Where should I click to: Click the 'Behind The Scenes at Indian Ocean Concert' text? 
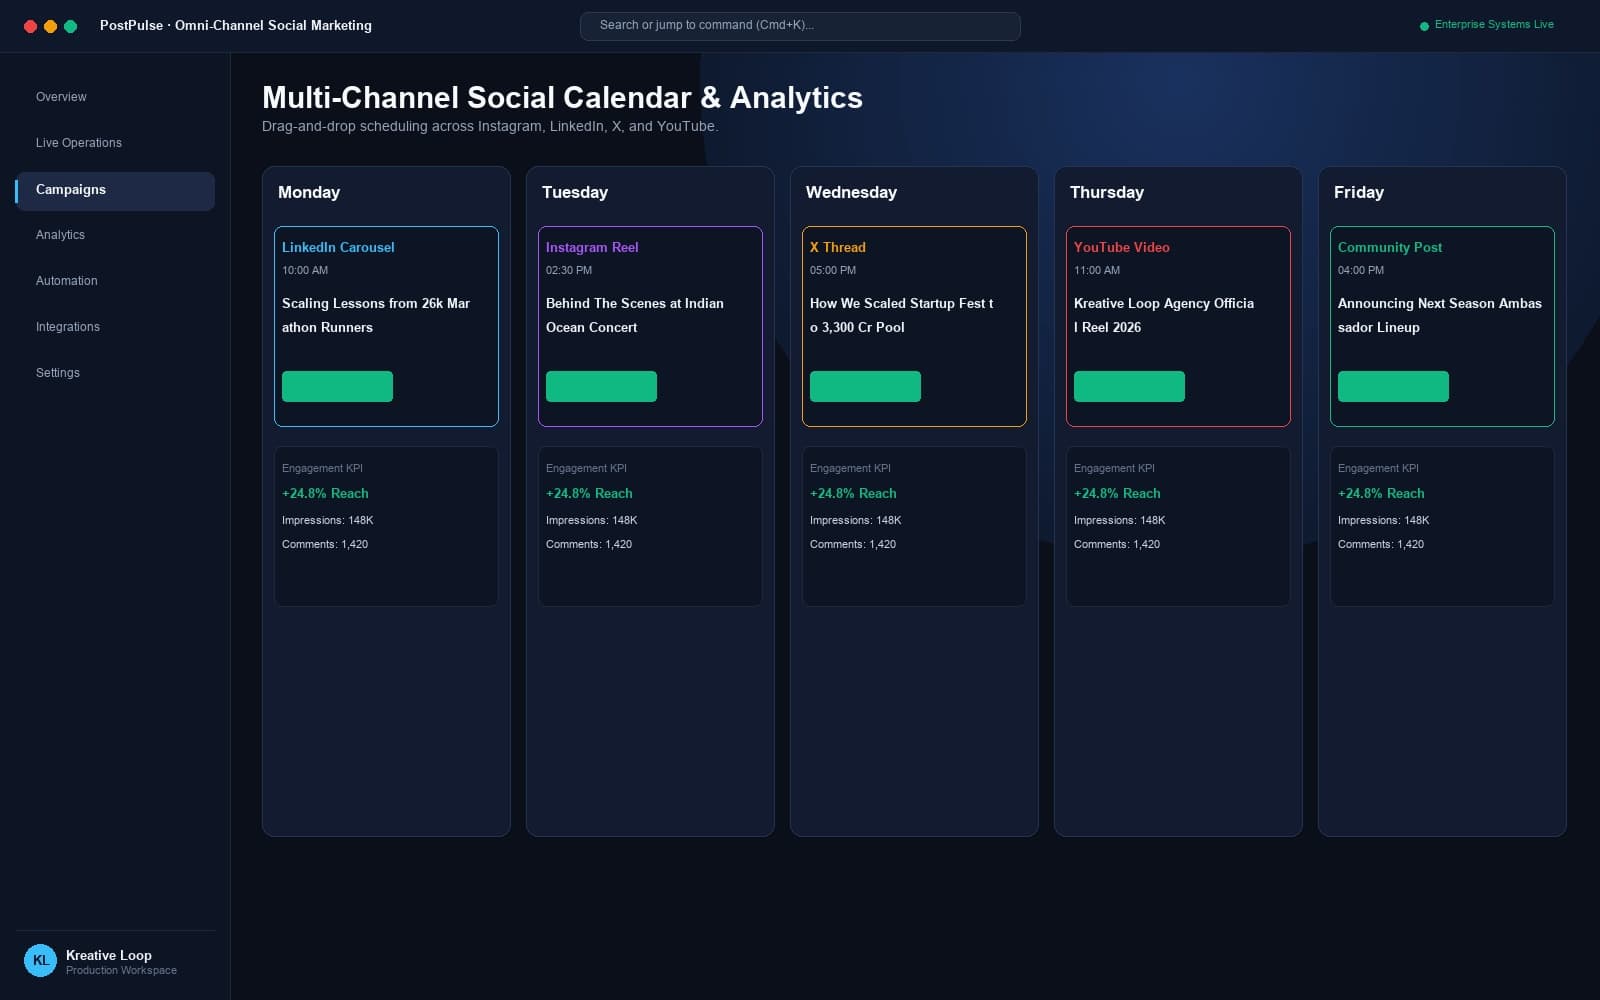point(635,315)
